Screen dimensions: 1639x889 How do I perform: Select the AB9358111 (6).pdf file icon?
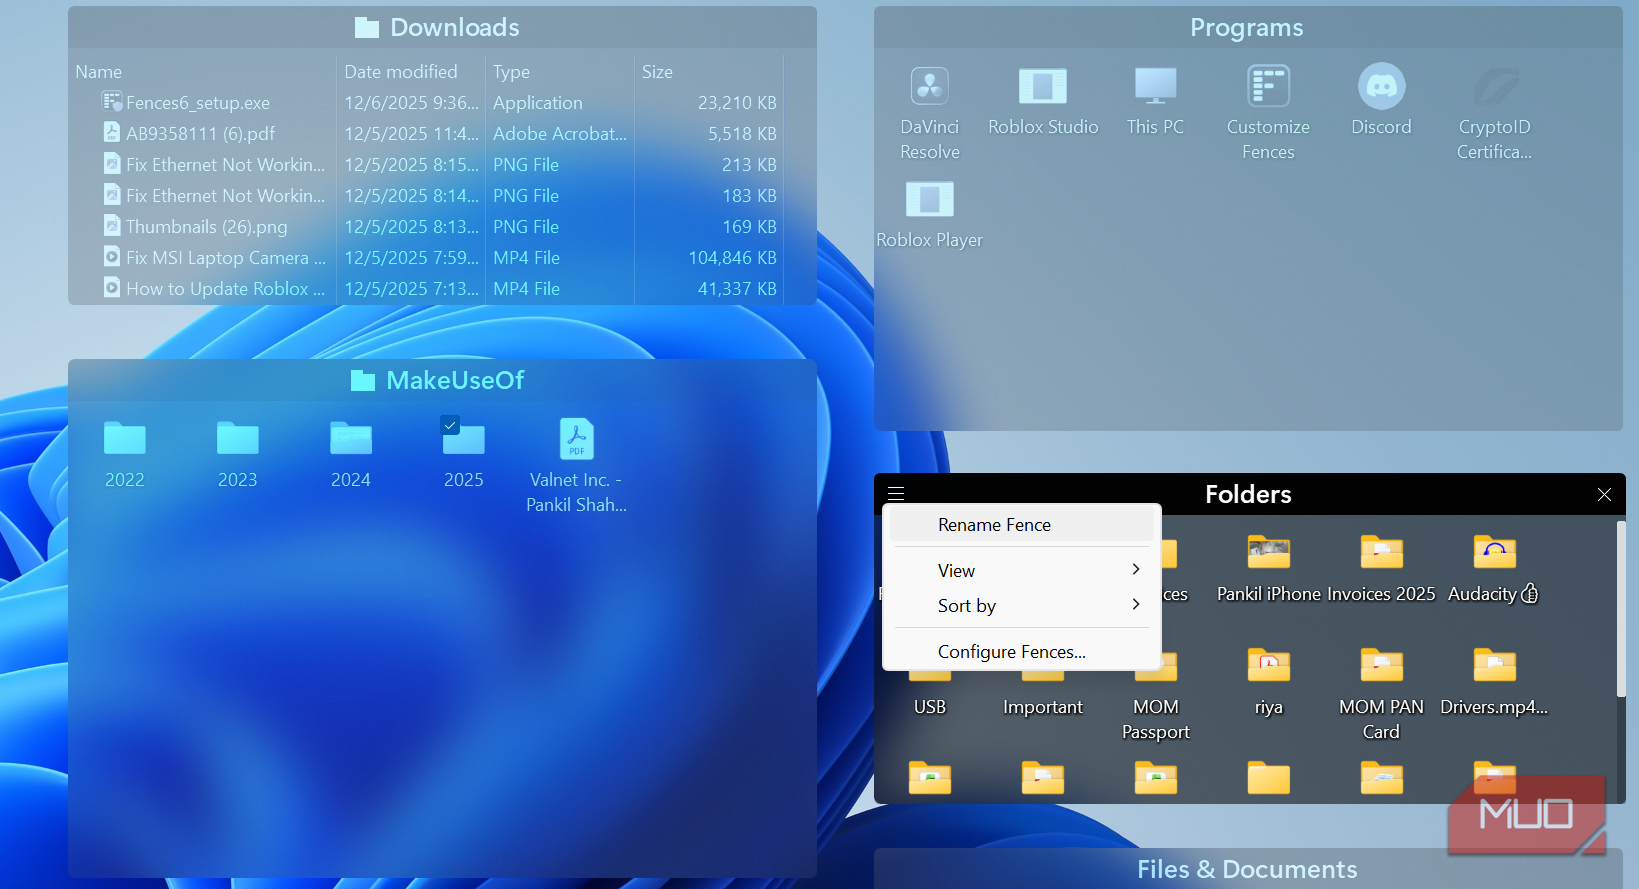tap(111, 133)
